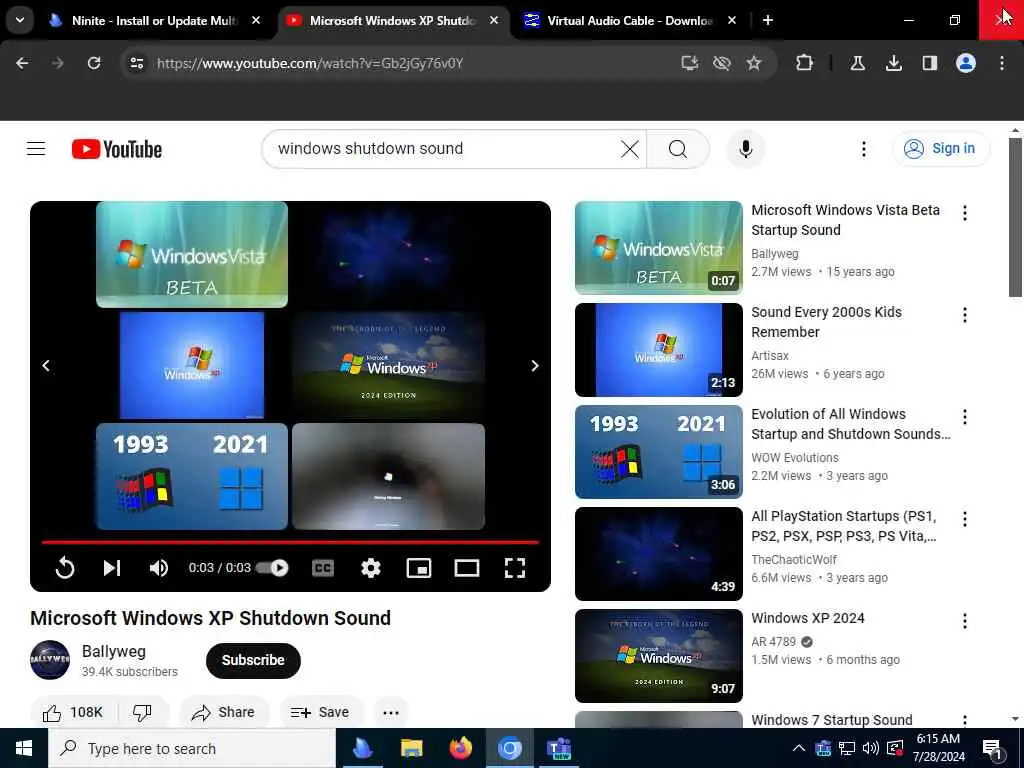Screen dimensions: 1024x768
Task: Share the video
Action: click(x=223, y=712)
